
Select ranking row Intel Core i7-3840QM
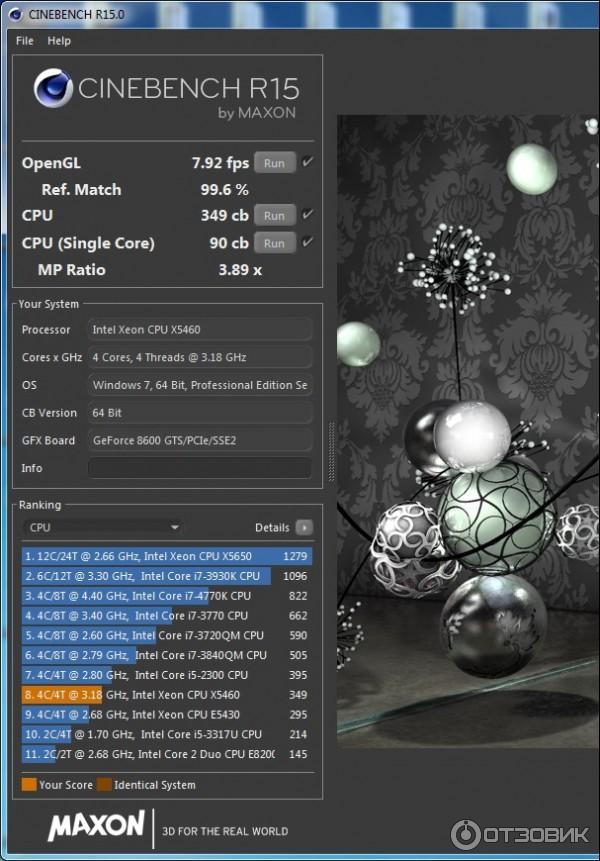point(167,655)
